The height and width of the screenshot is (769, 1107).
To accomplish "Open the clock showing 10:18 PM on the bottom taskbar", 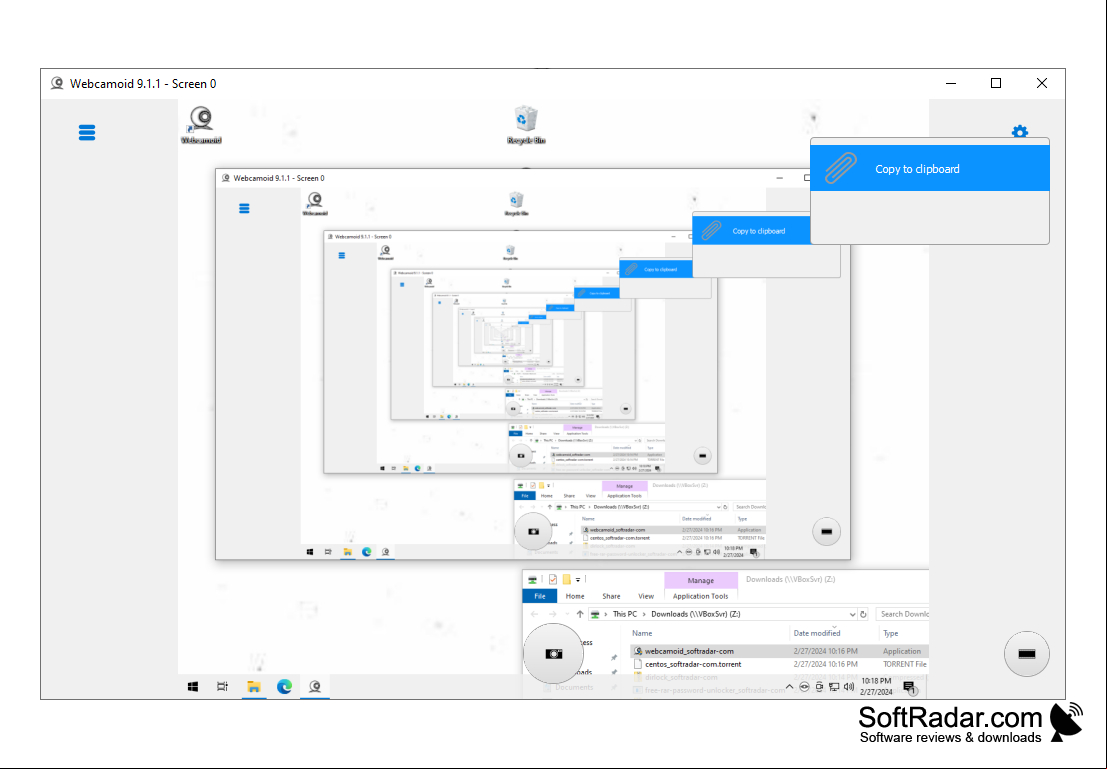I will point(876,686).
